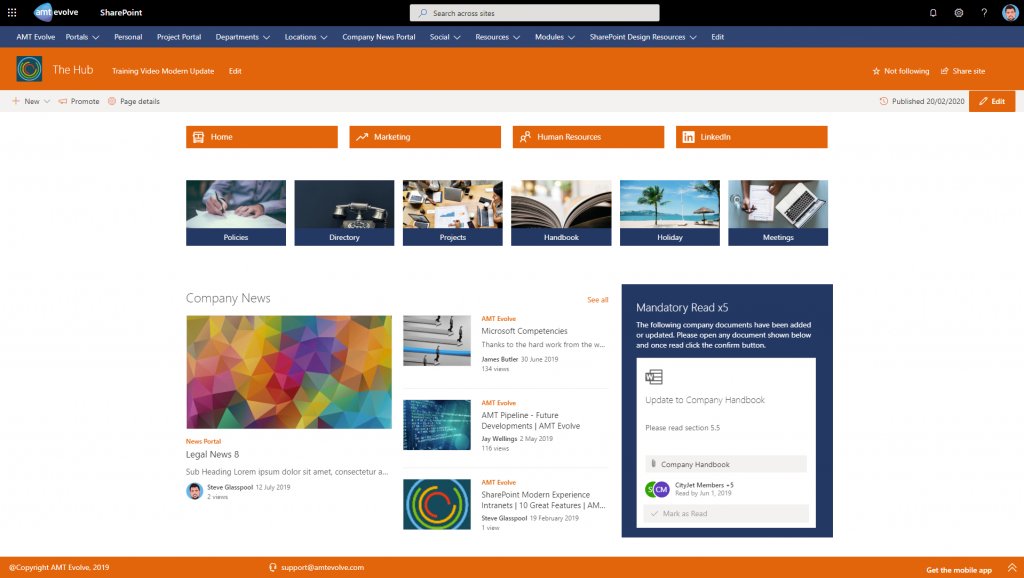The height and width of the screenshot is (578, 1024).
Task: Click Edit next to The Hub navigation
Action: click(235, 71)
